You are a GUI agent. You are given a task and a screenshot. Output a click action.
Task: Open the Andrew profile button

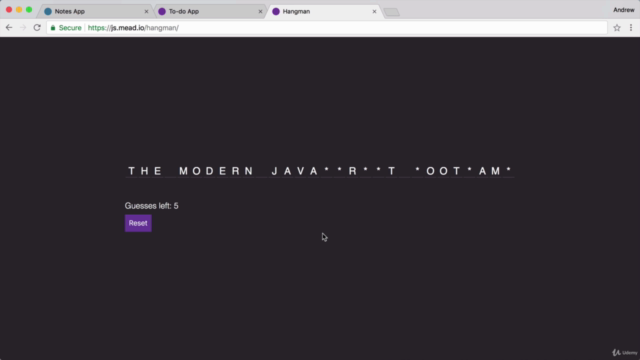click(623, 10)
